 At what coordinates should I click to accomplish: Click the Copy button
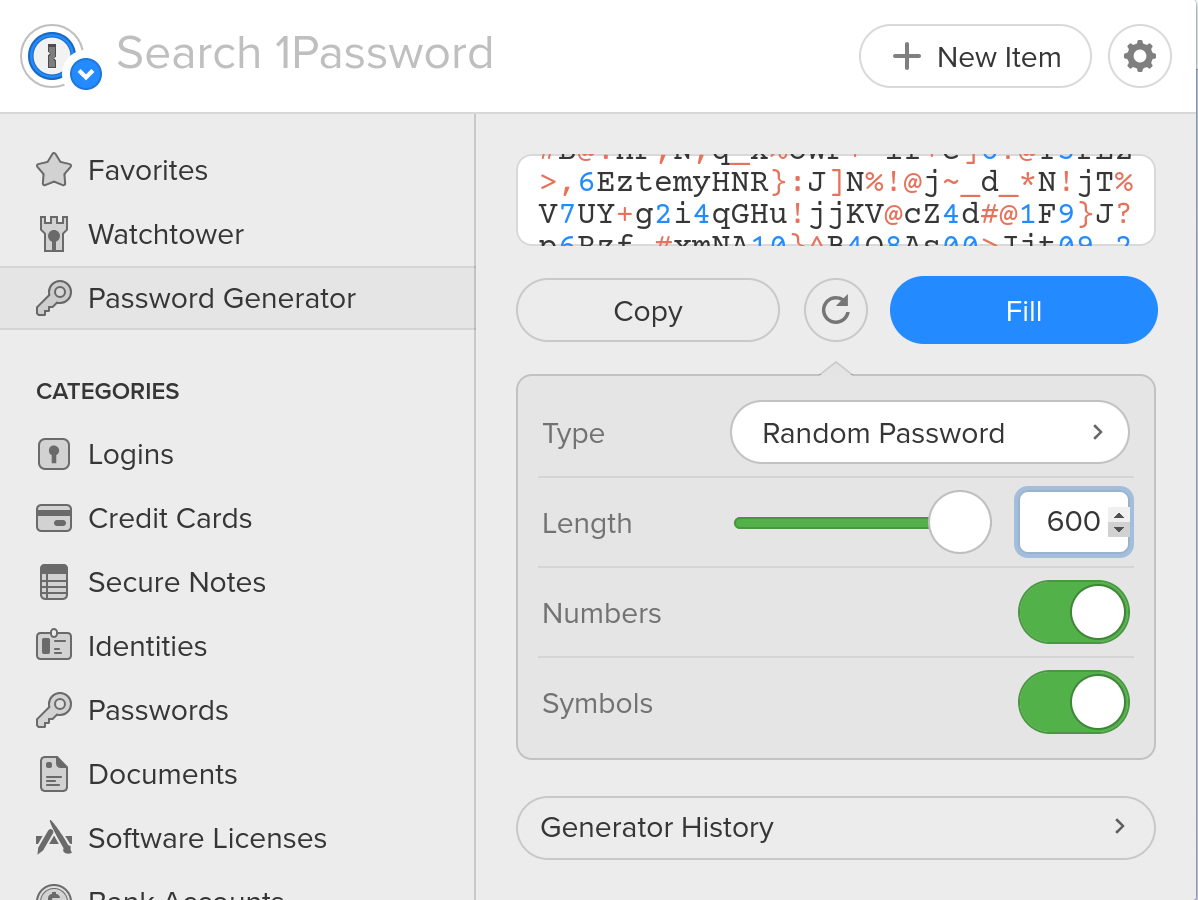coord(647,311)
